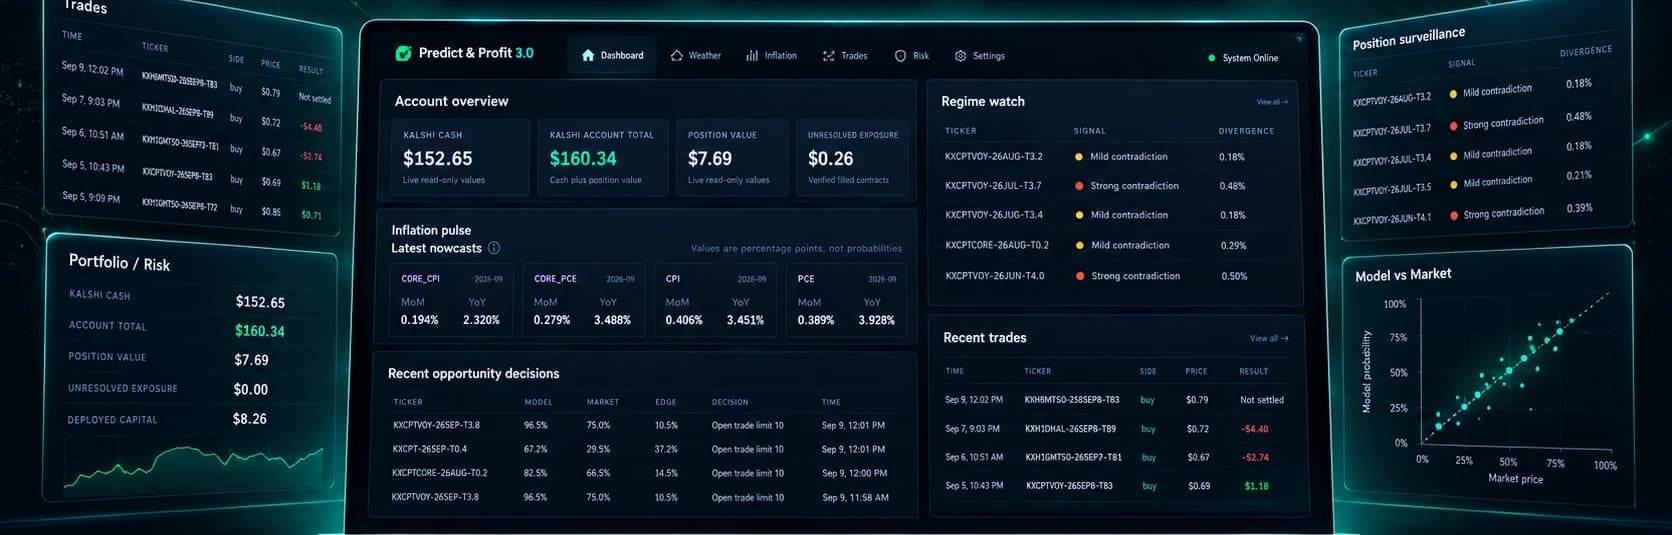
Task: Click the Dashboard home icon
Action: pyautogui.click(x=588, y=56)
